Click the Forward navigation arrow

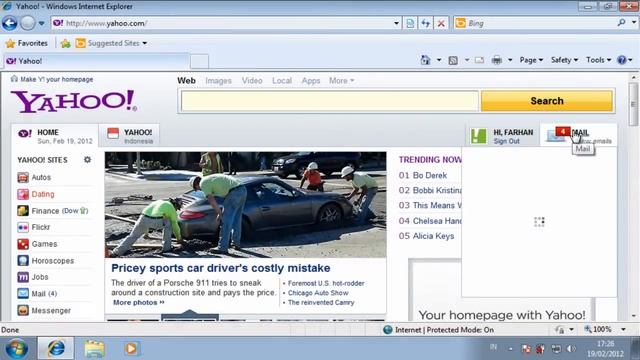pos(28,23)
